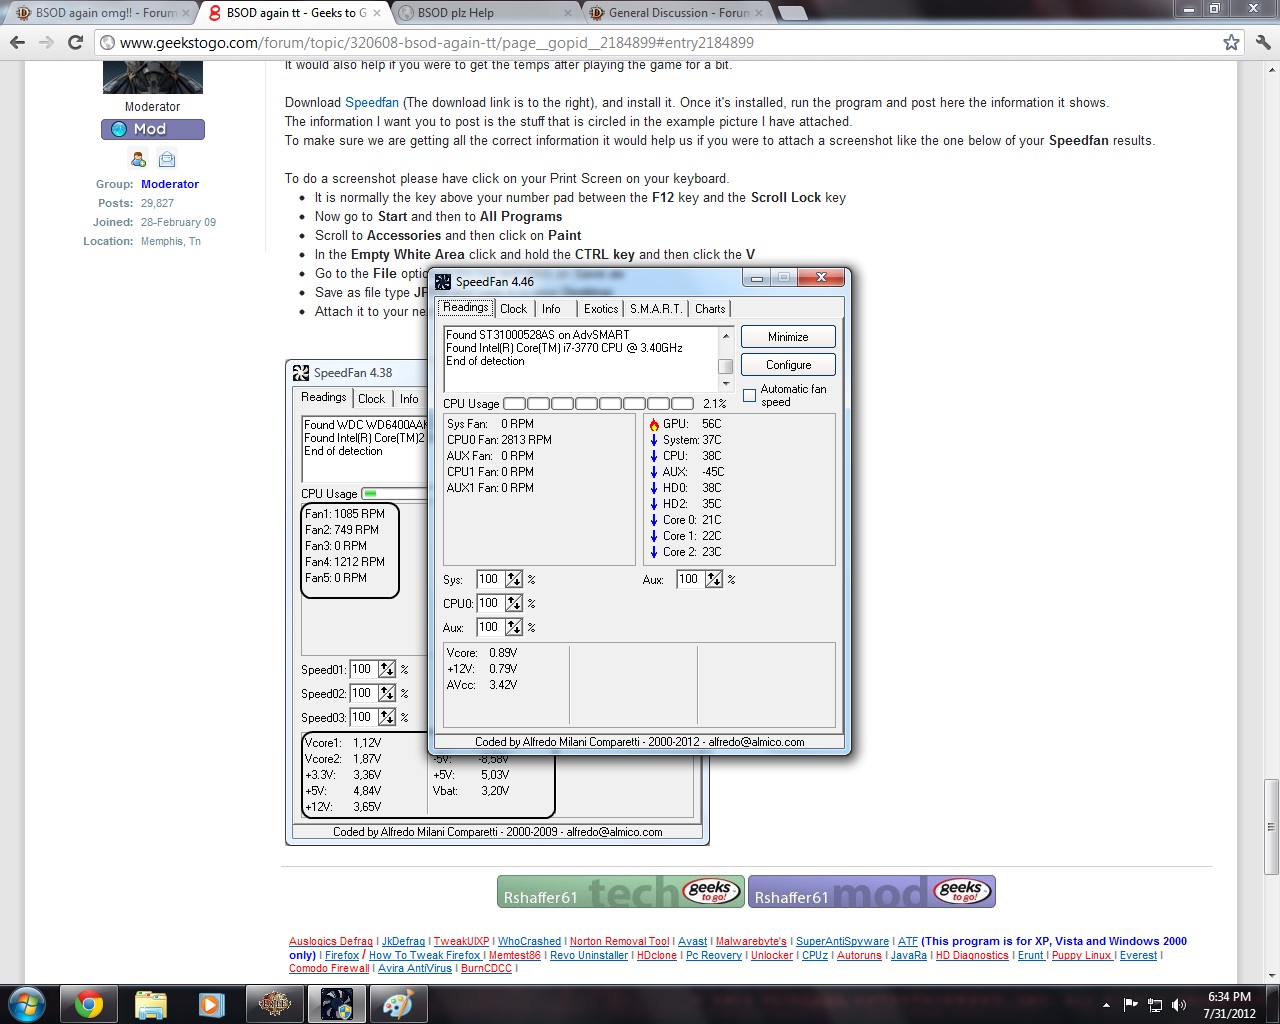Click the moderator's profile friend icon
Image resolution: width=1280 pixels, height=1024 pixels.
pos(139,159)
